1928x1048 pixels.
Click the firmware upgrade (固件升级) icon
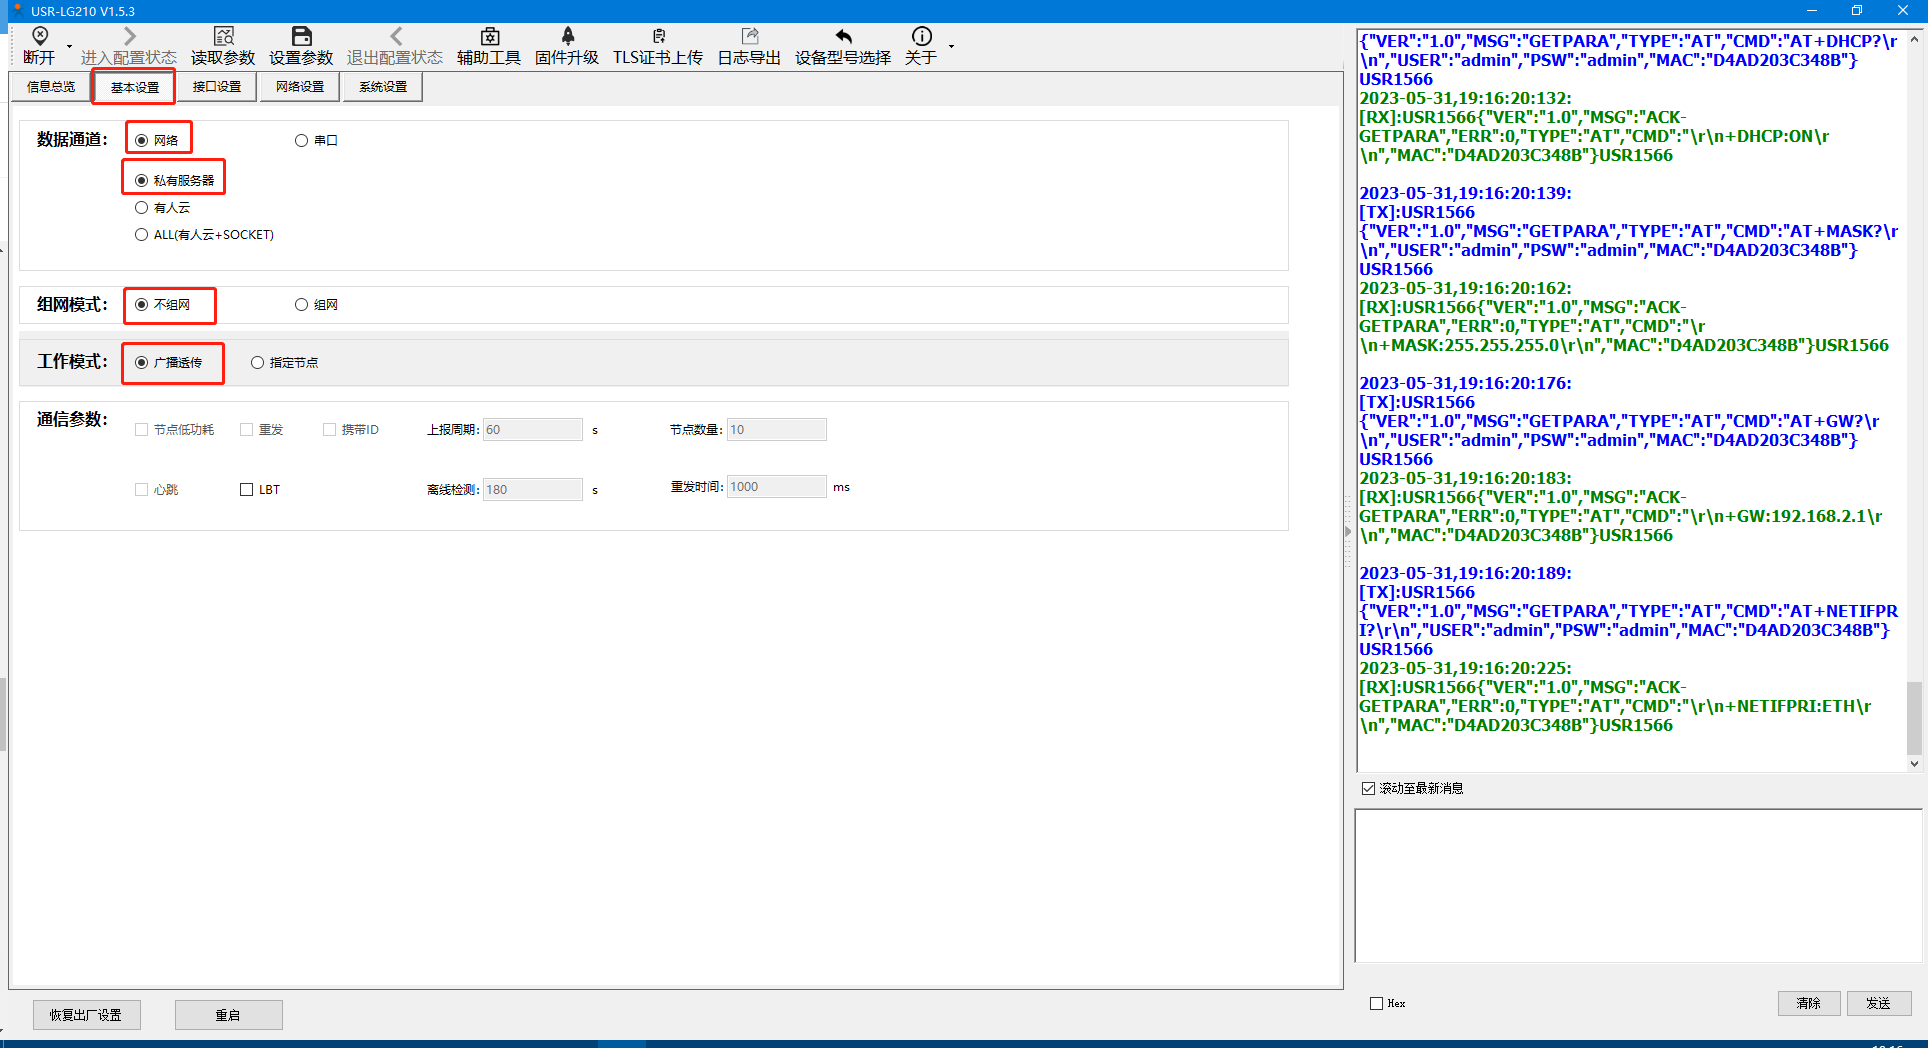click(567, 37)
